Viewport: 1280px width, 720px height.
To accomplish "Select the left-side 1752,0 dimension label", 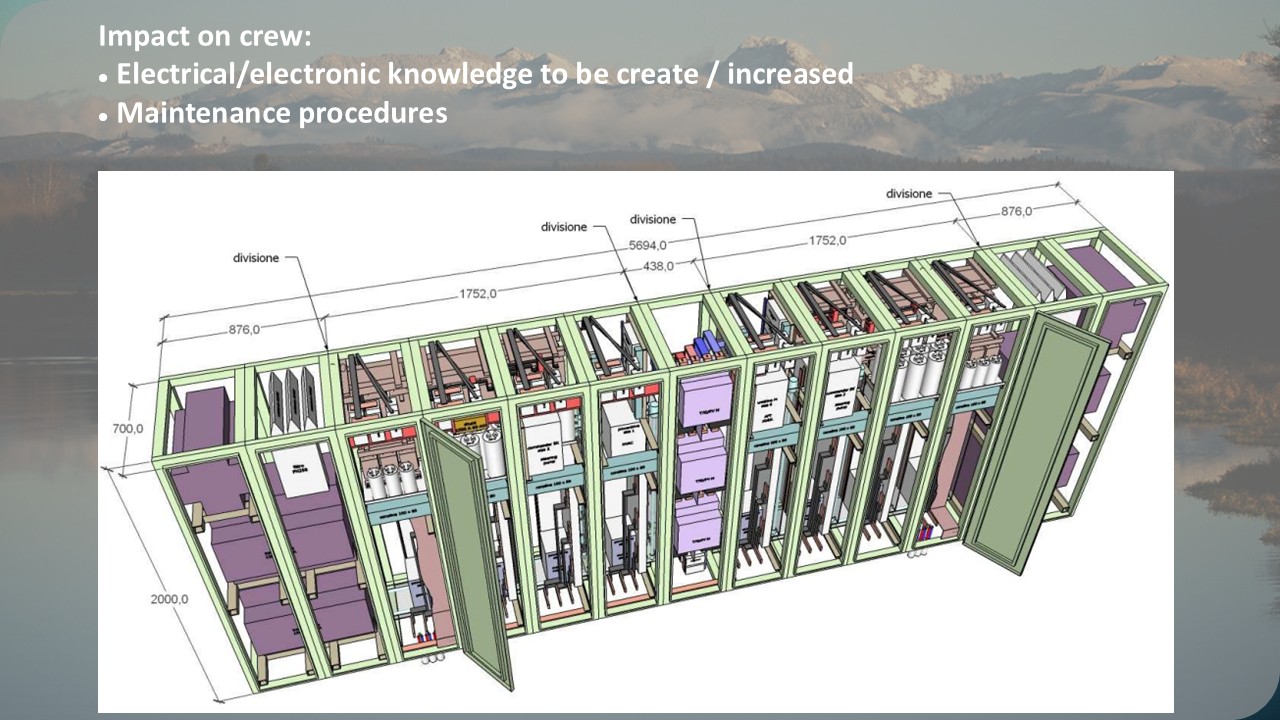I will click(476, 293).
